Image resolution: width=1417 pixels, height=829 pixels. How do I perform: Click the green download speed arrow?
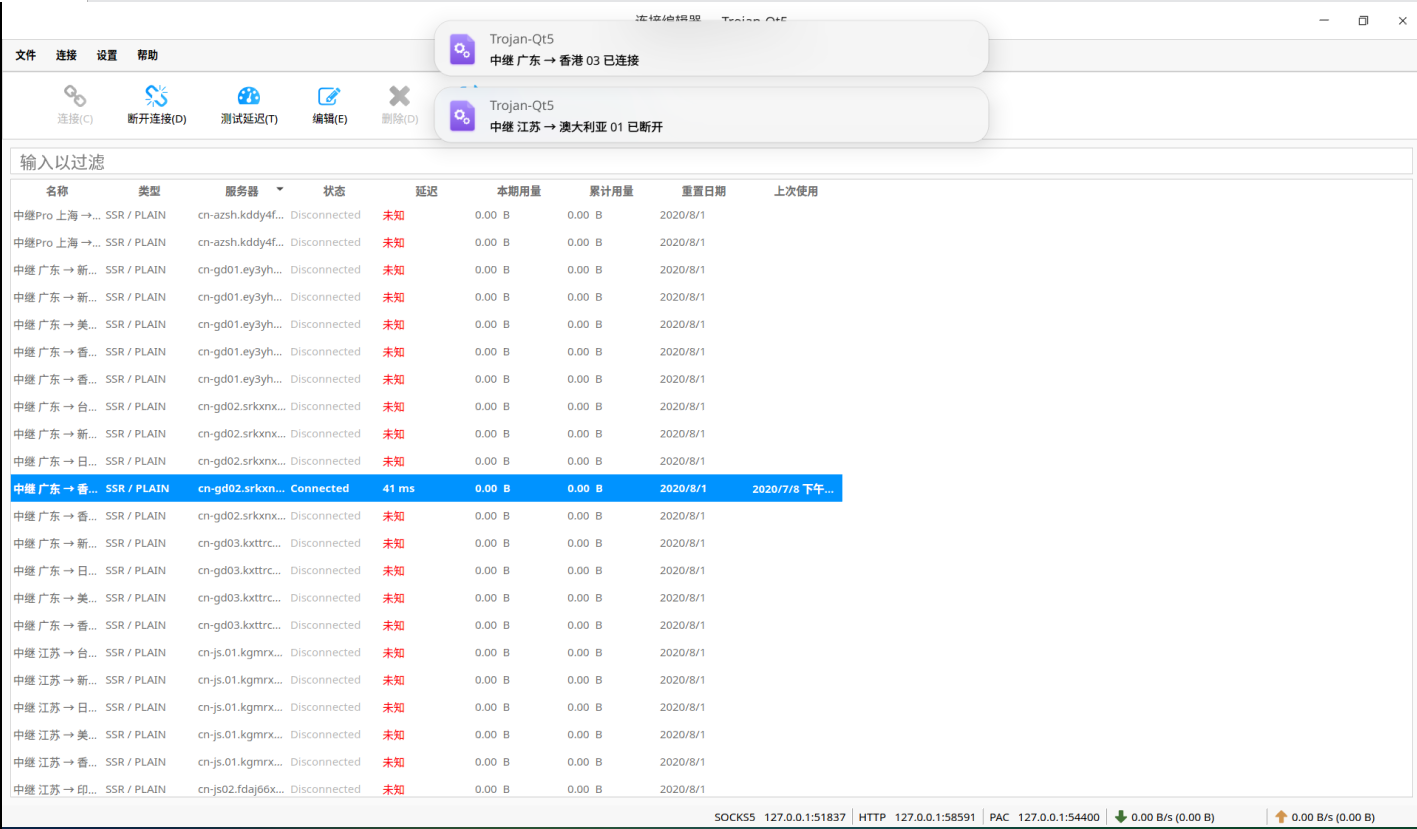[x=1121, y=817]
